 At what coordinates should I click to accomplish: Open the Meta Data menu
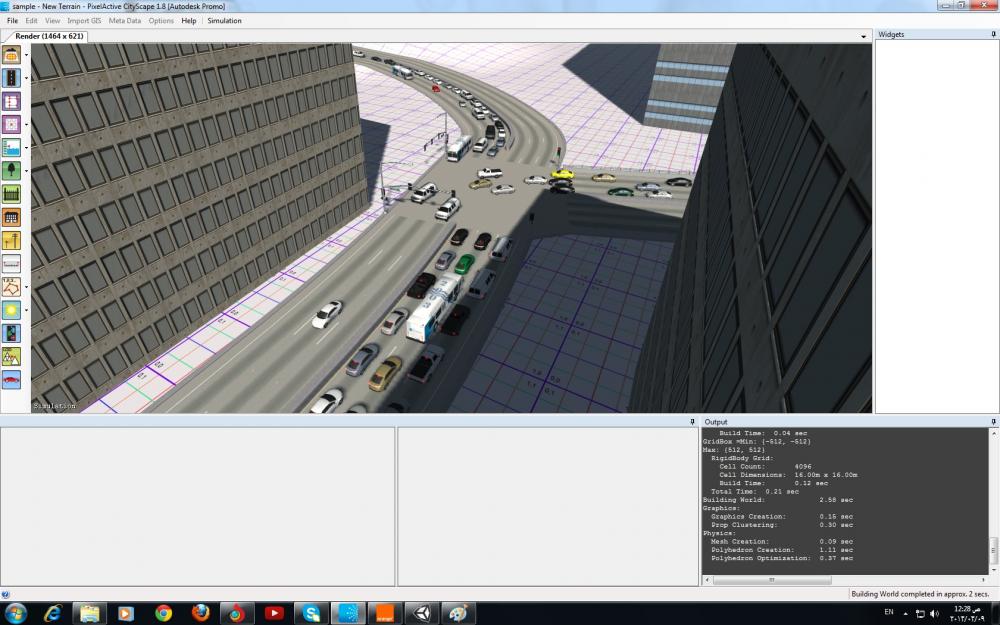click(125, 20)
